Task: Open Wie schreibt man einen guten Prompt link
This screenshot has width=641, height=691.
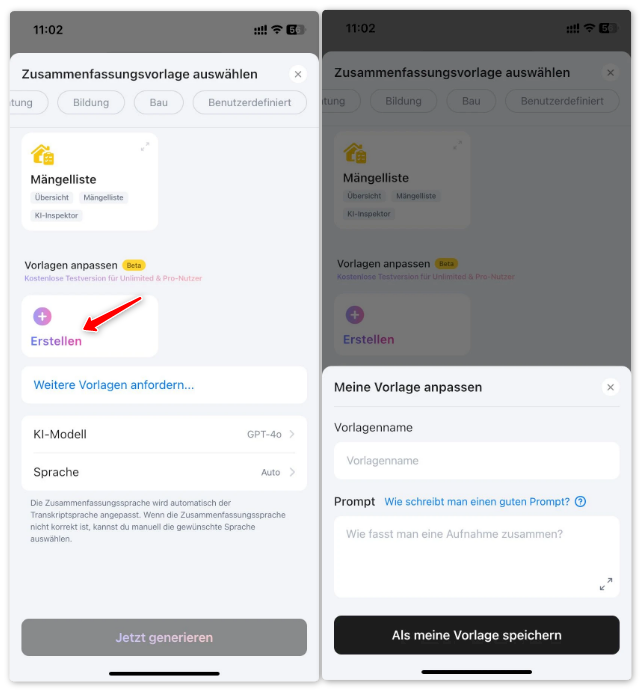Action: (477, 502)
